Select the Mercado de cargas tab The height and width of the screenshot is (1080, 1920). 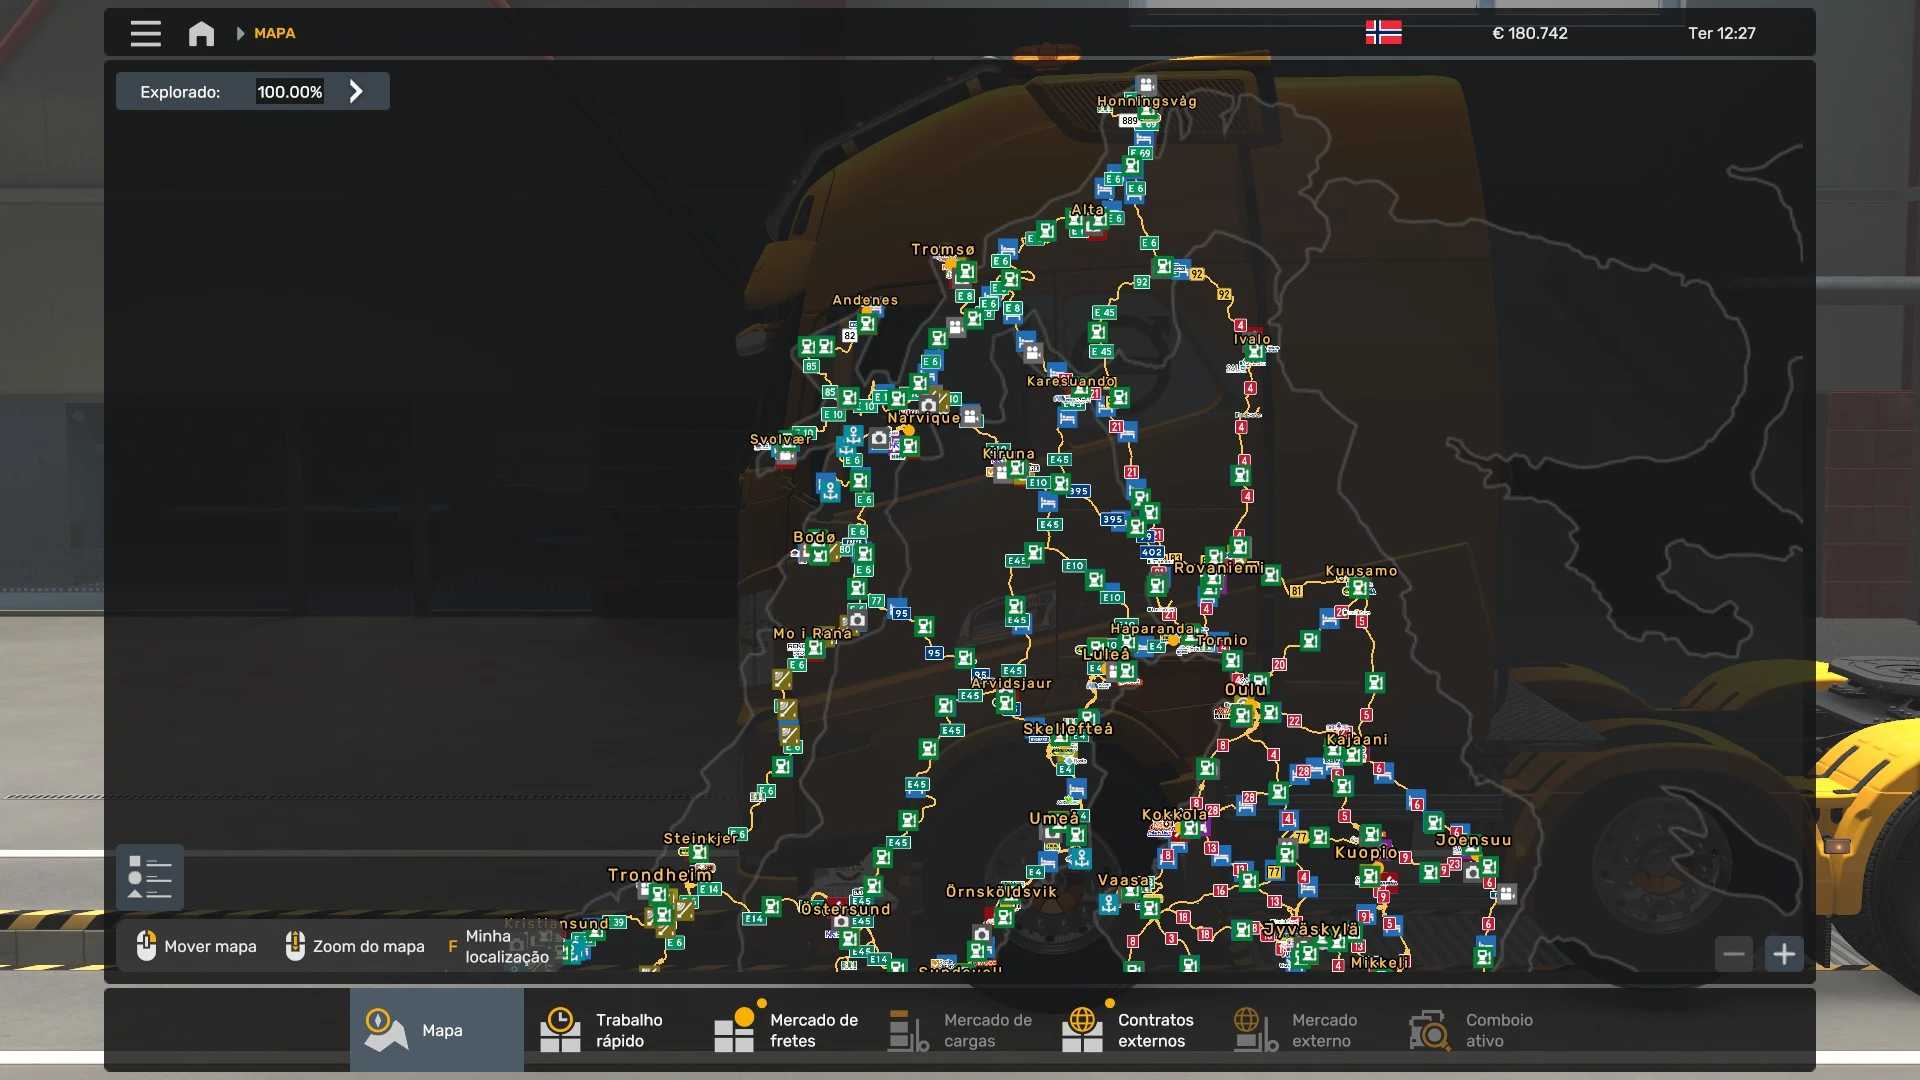[960, 1030]
